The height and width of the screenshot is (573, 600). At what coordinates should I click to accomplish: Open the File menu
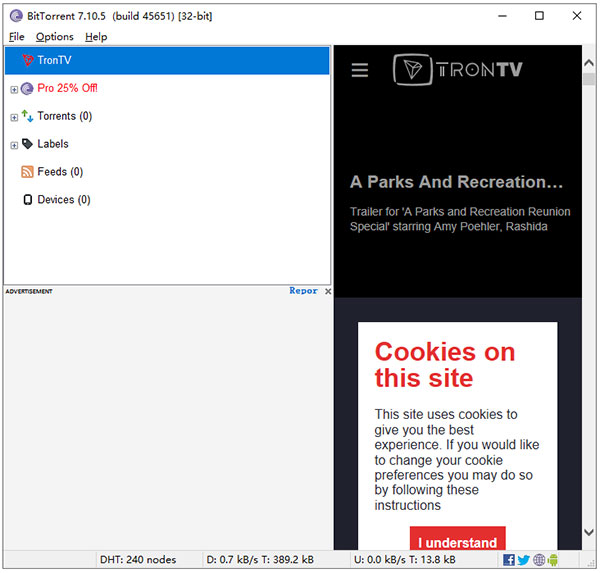(x=16, y=37)
